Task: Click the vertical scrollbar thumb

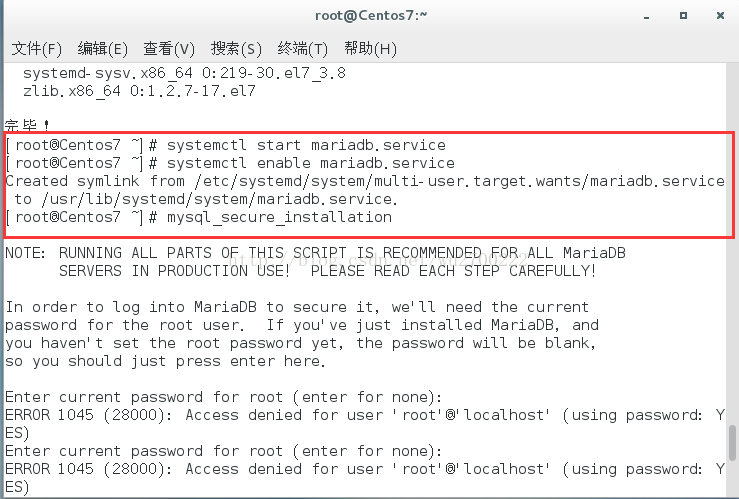Action: [x=732, y=443]
